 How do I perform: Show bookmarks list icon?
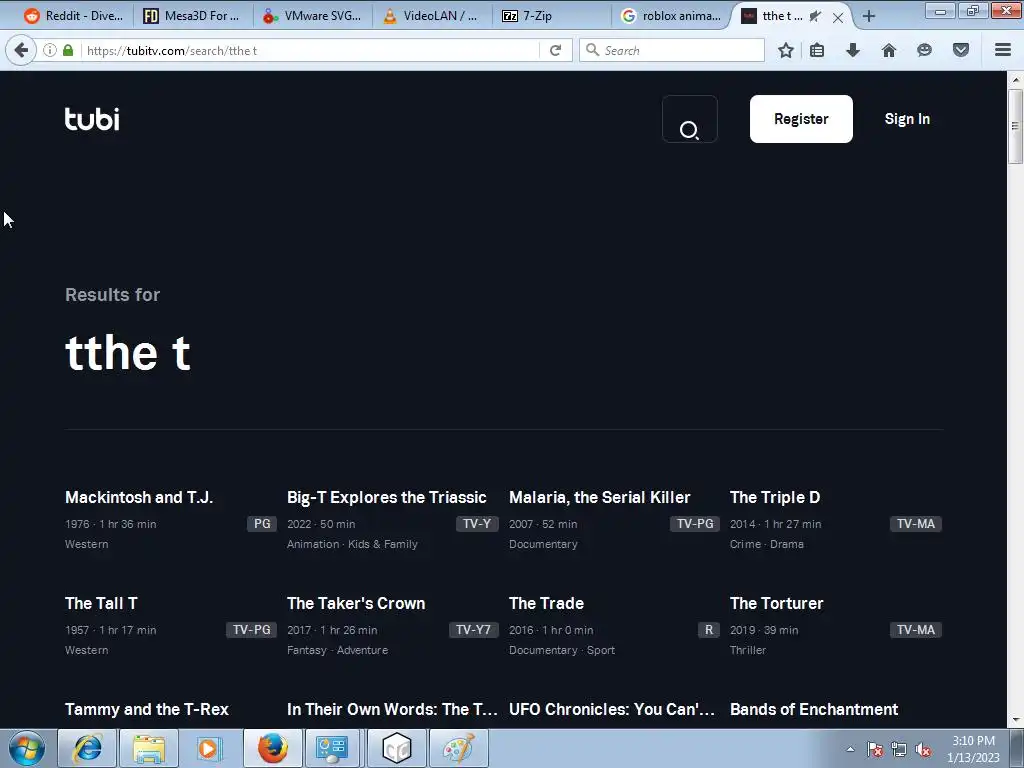coord(817,50)
